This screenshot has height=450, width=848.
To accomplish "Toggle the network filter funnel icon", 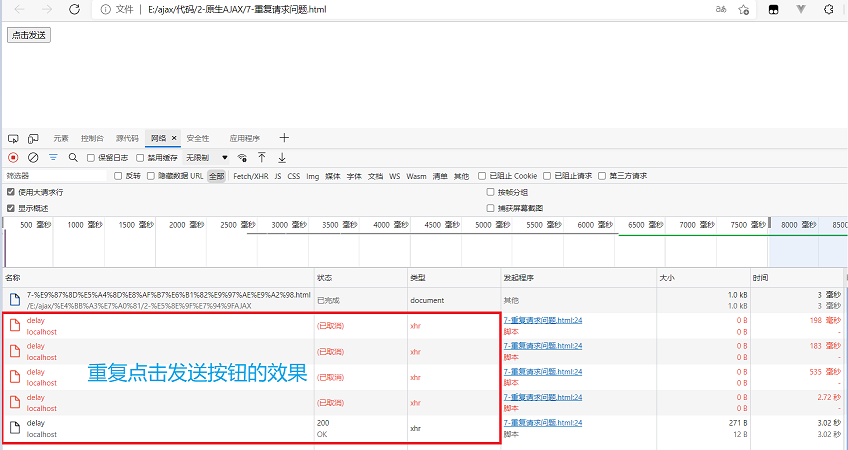I will 53,157.
